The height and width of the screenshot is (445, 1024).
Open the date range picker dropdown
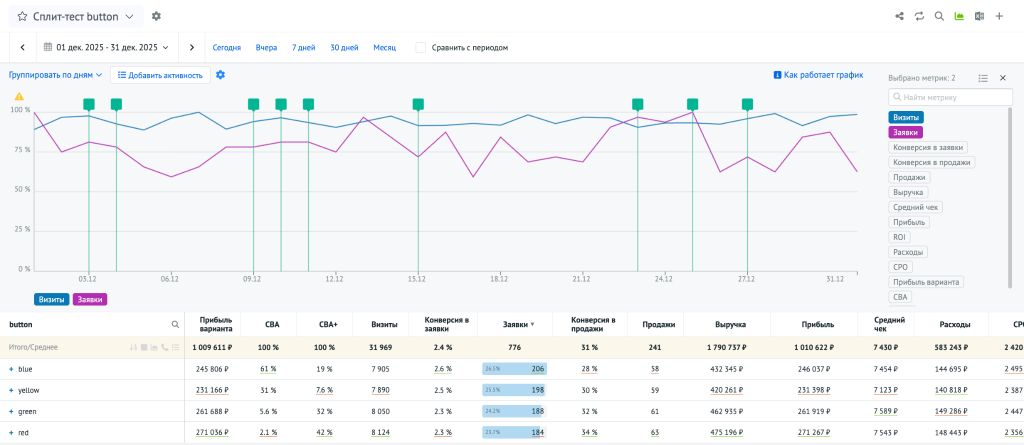pyautogui.click(x=106, y=47)
